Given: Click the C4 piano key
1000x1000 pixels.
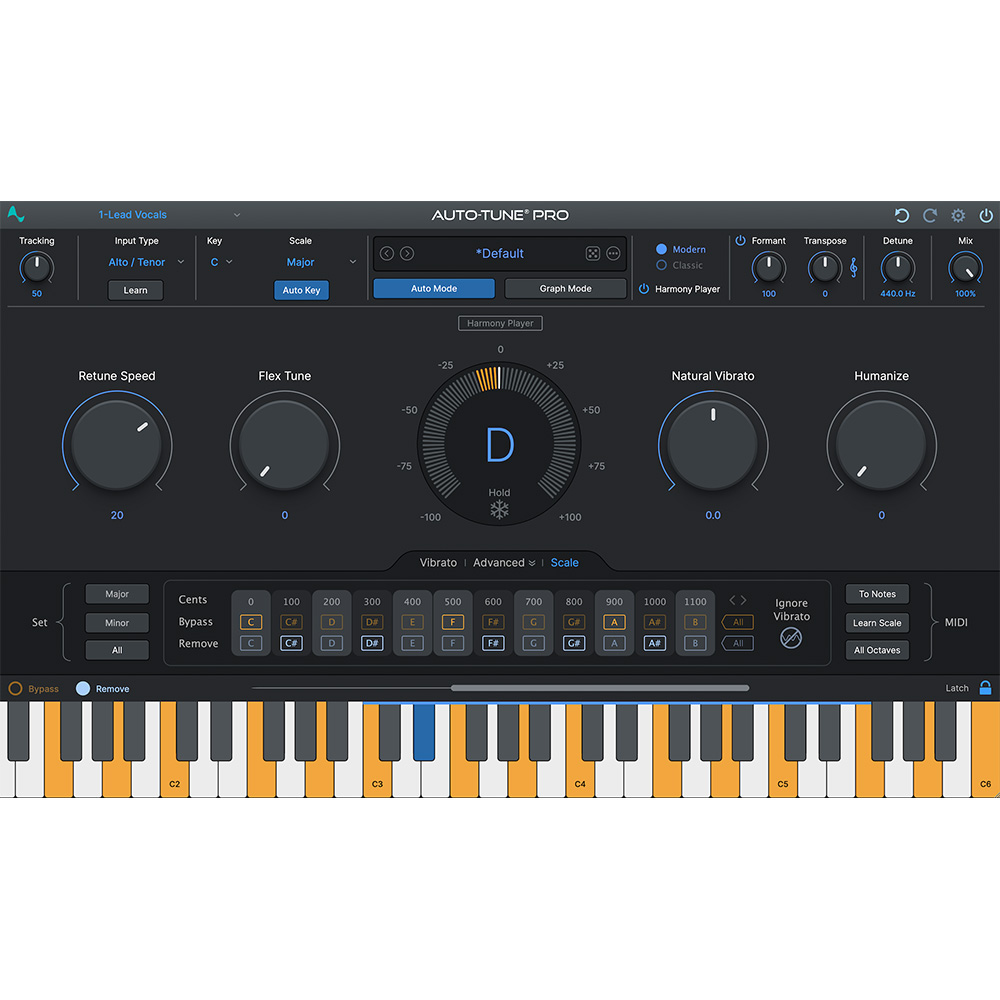Looking at the screenshot, I should (x=580, y=778).
